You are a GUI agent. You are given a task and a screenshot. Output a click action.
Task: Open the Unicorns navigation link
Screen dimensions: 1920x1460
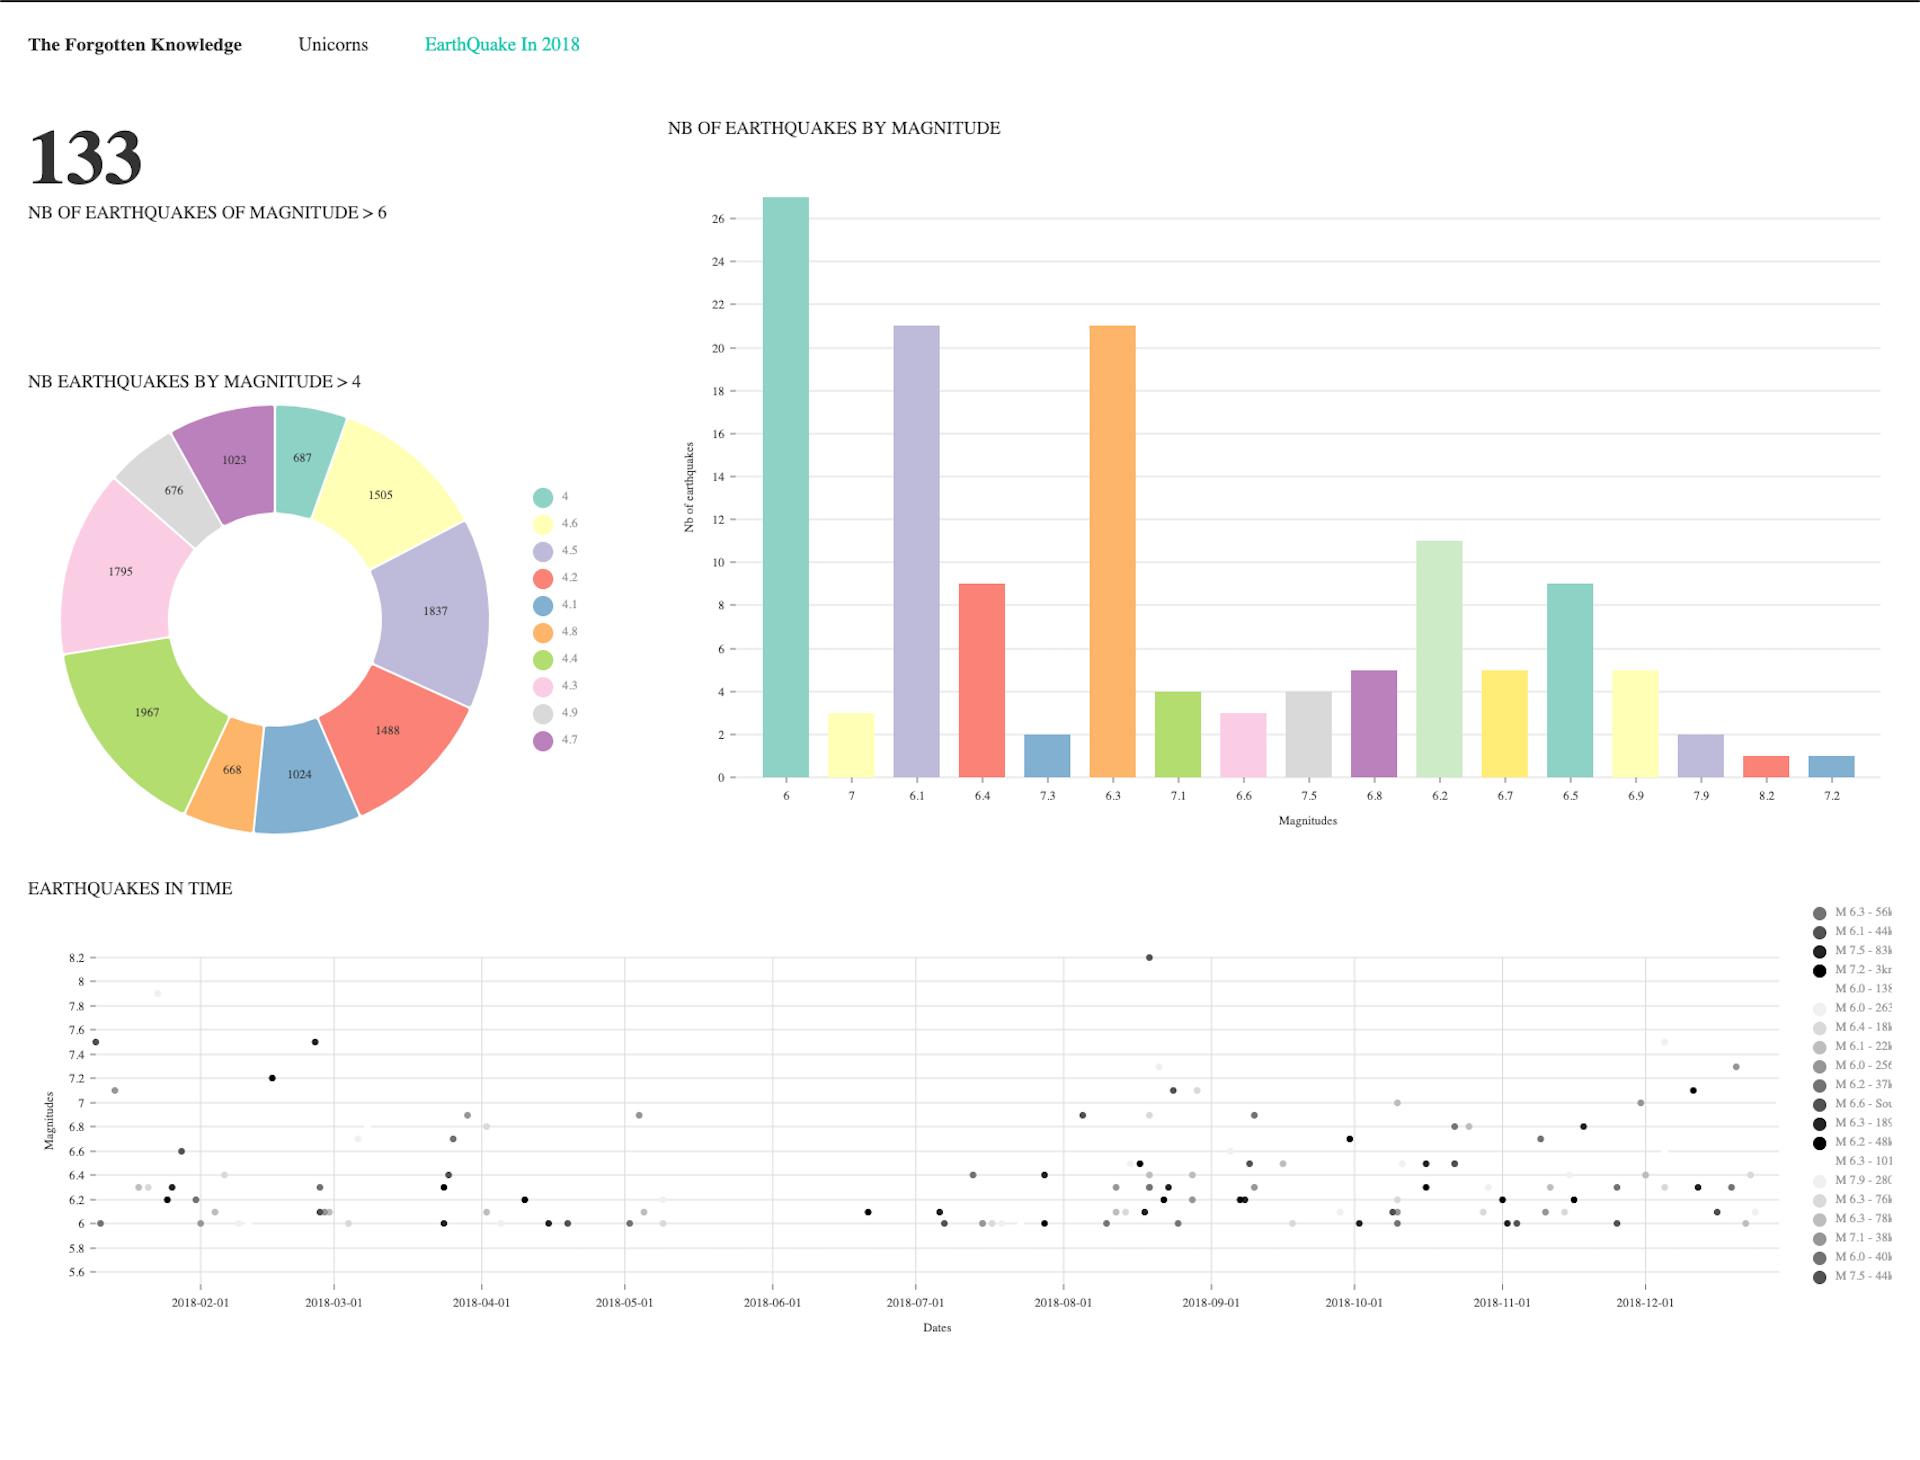point(332,44)
